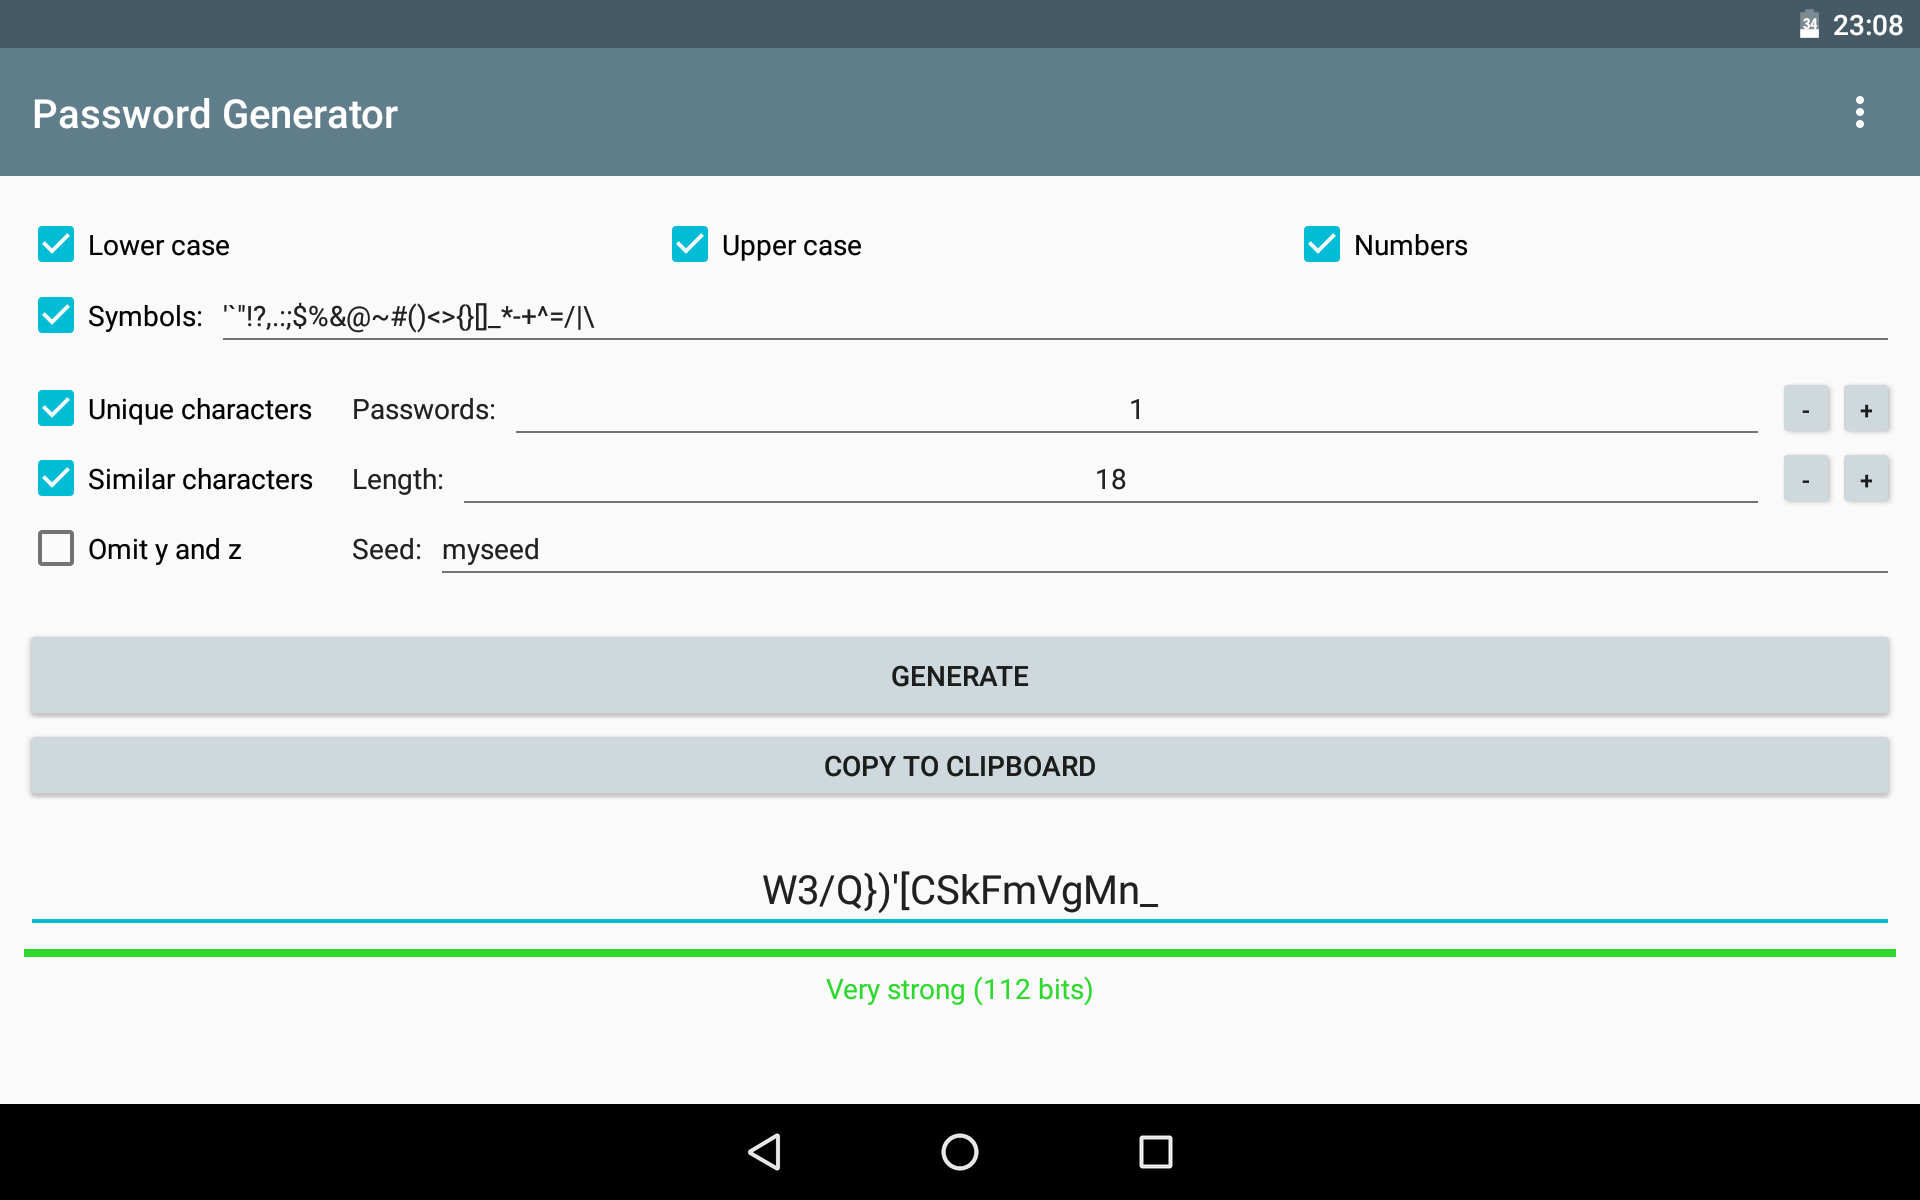Focus the Seed field containing myseed
1920x1200 pixels.
1164,549
